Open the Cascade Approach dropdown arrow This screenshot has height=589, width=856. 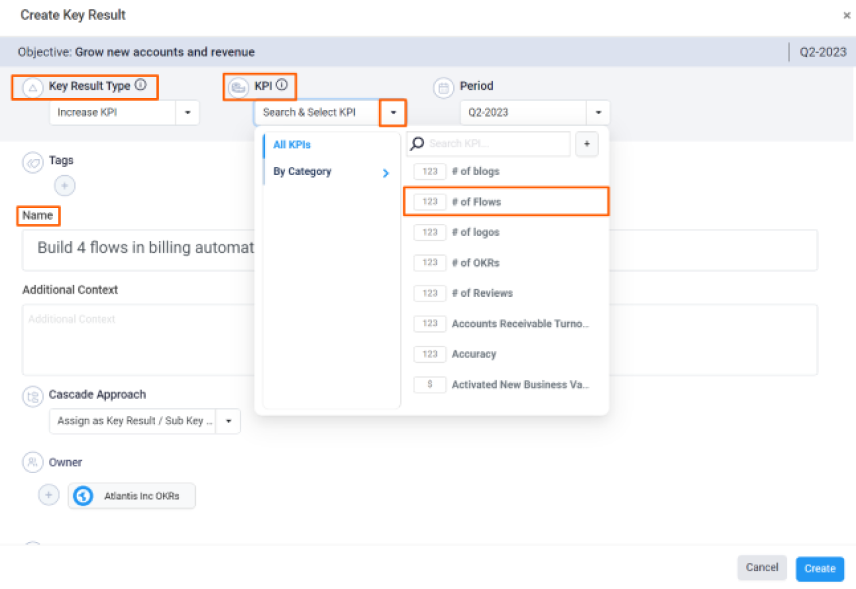[229, 421]
